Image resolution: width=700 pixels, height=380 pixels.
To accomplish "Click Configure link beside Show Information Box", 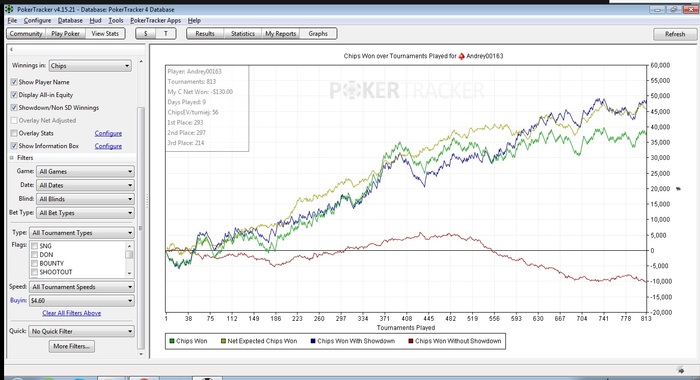I will click(x=108, y=146).
